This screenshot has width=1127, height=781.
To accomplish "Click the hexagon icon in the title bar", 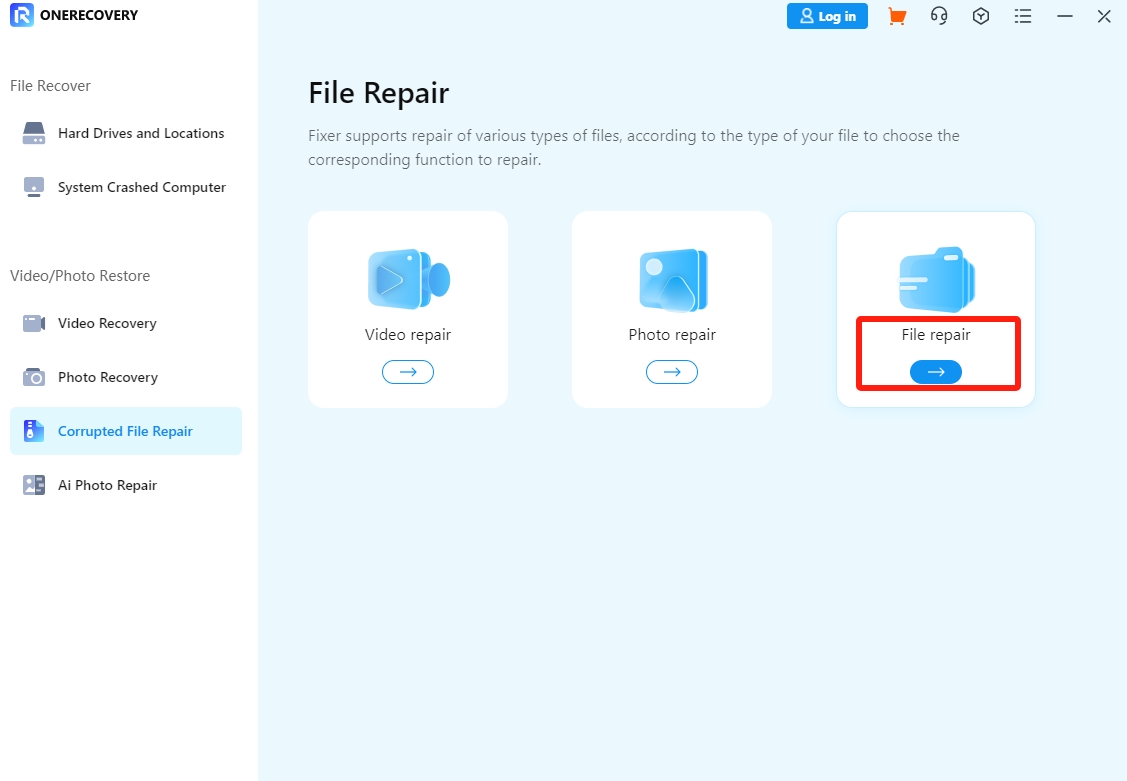I will pos(981,16).
